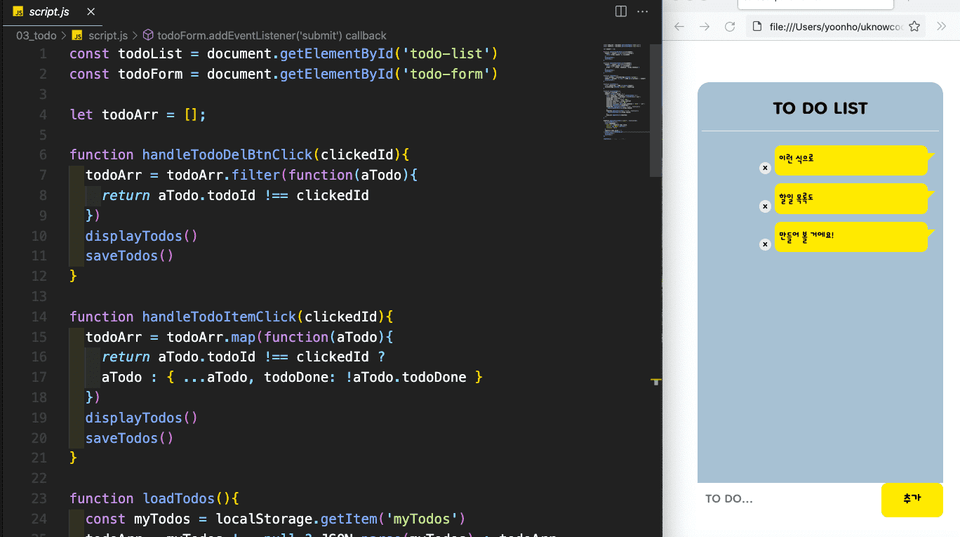Reload the browser page
Screen dimensions: 960x537
click(x=730, y=26)
